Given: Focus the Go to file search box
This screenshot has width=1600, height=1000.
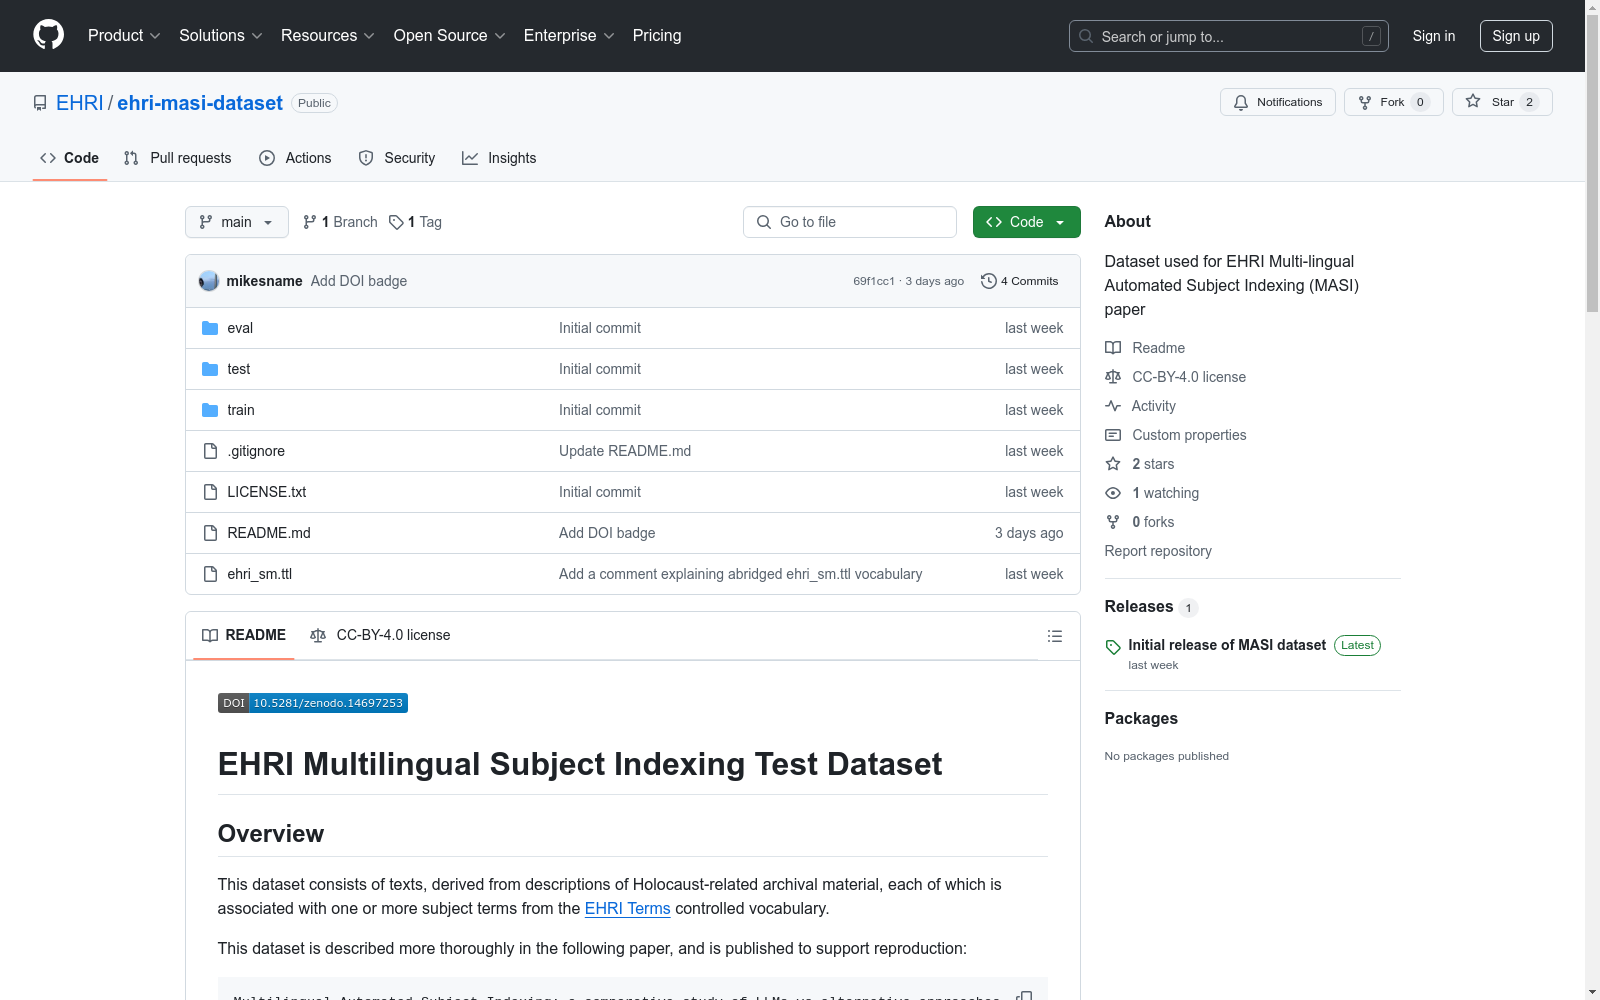Looking at the screenshot, I should click(850, 222).
